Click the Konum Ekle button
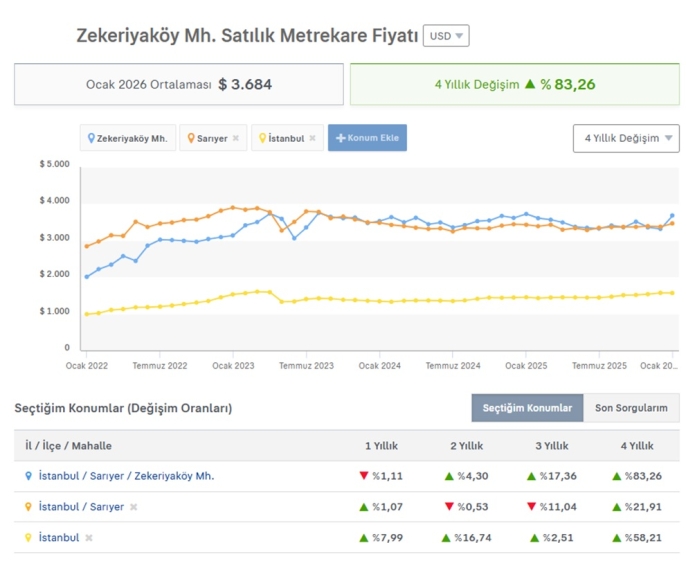The width and height of the screenshot is (686, 570). click(x=367, y=138)
